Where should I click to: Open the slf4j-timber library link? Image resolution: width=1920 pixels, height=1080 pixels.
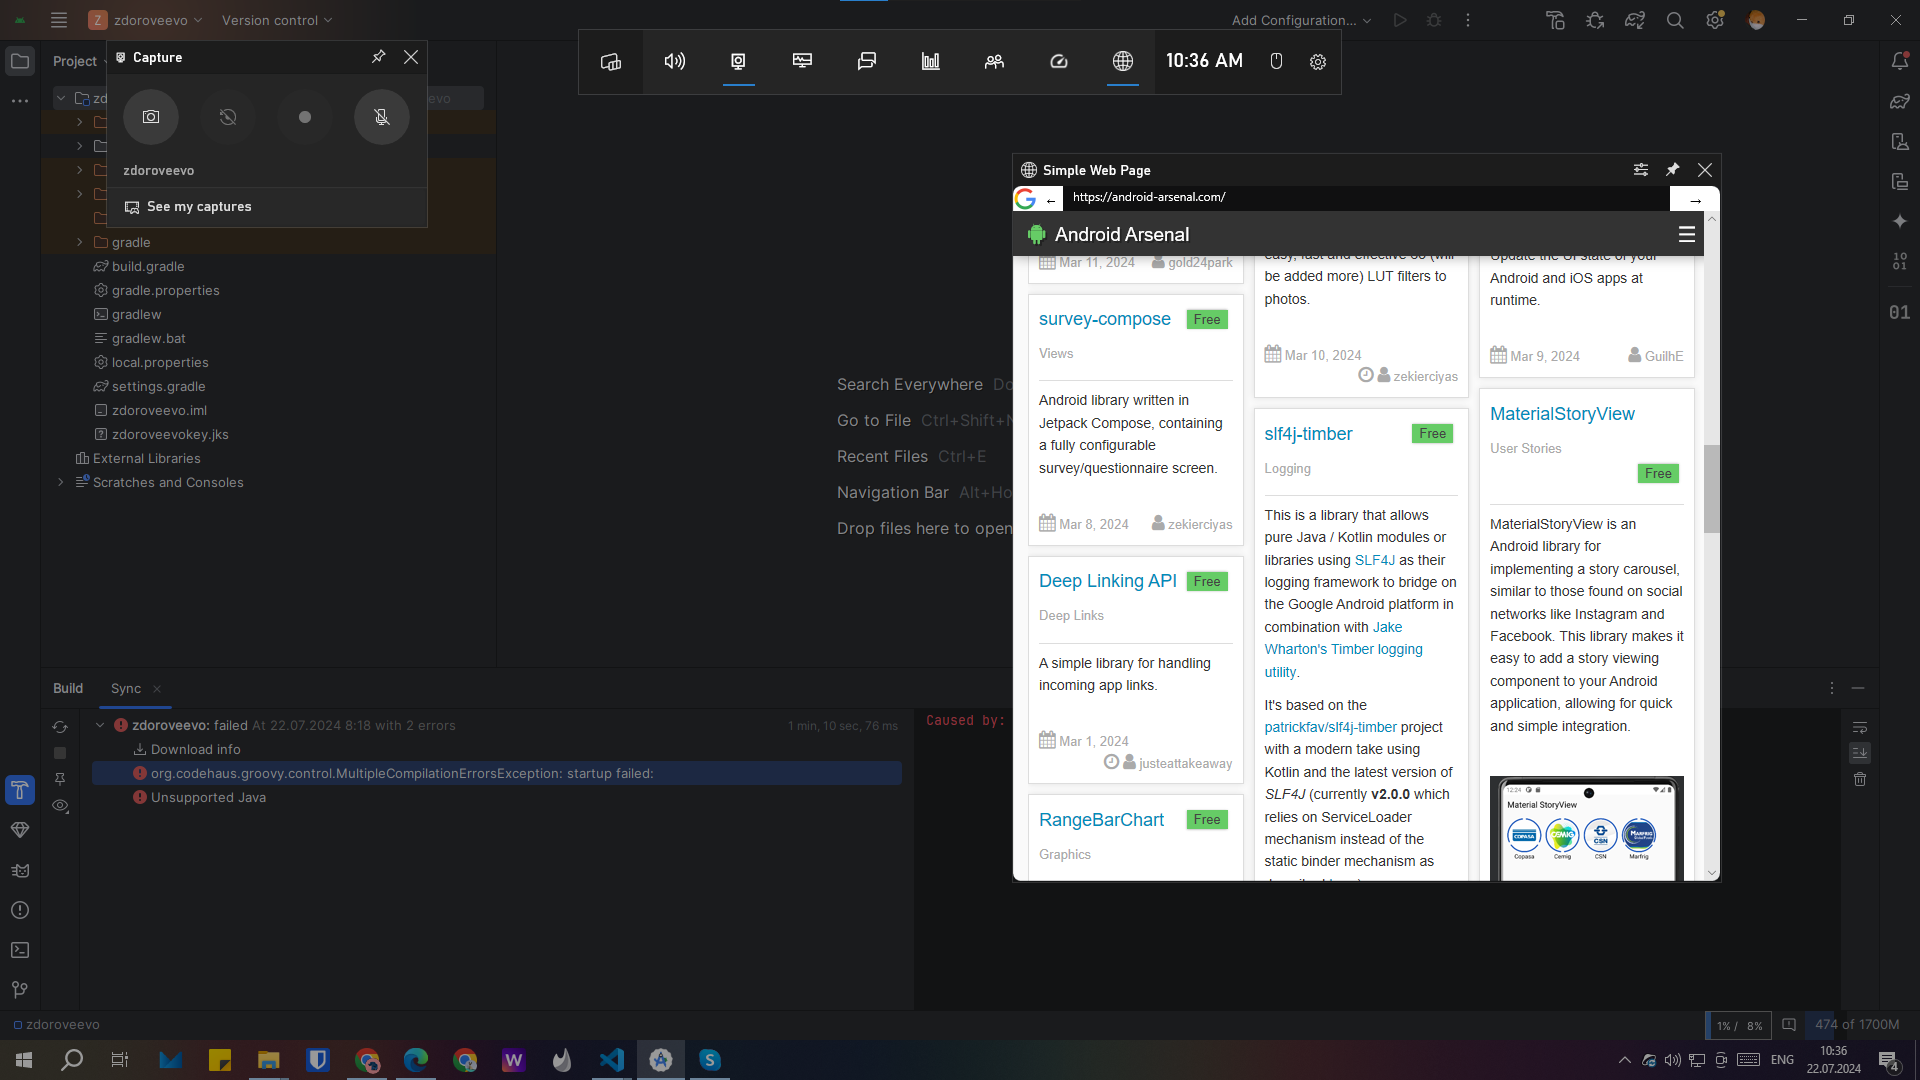(1308, 434)
